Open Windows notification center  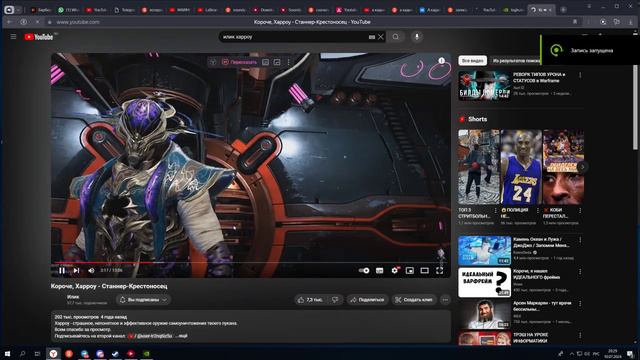[631, 353]
